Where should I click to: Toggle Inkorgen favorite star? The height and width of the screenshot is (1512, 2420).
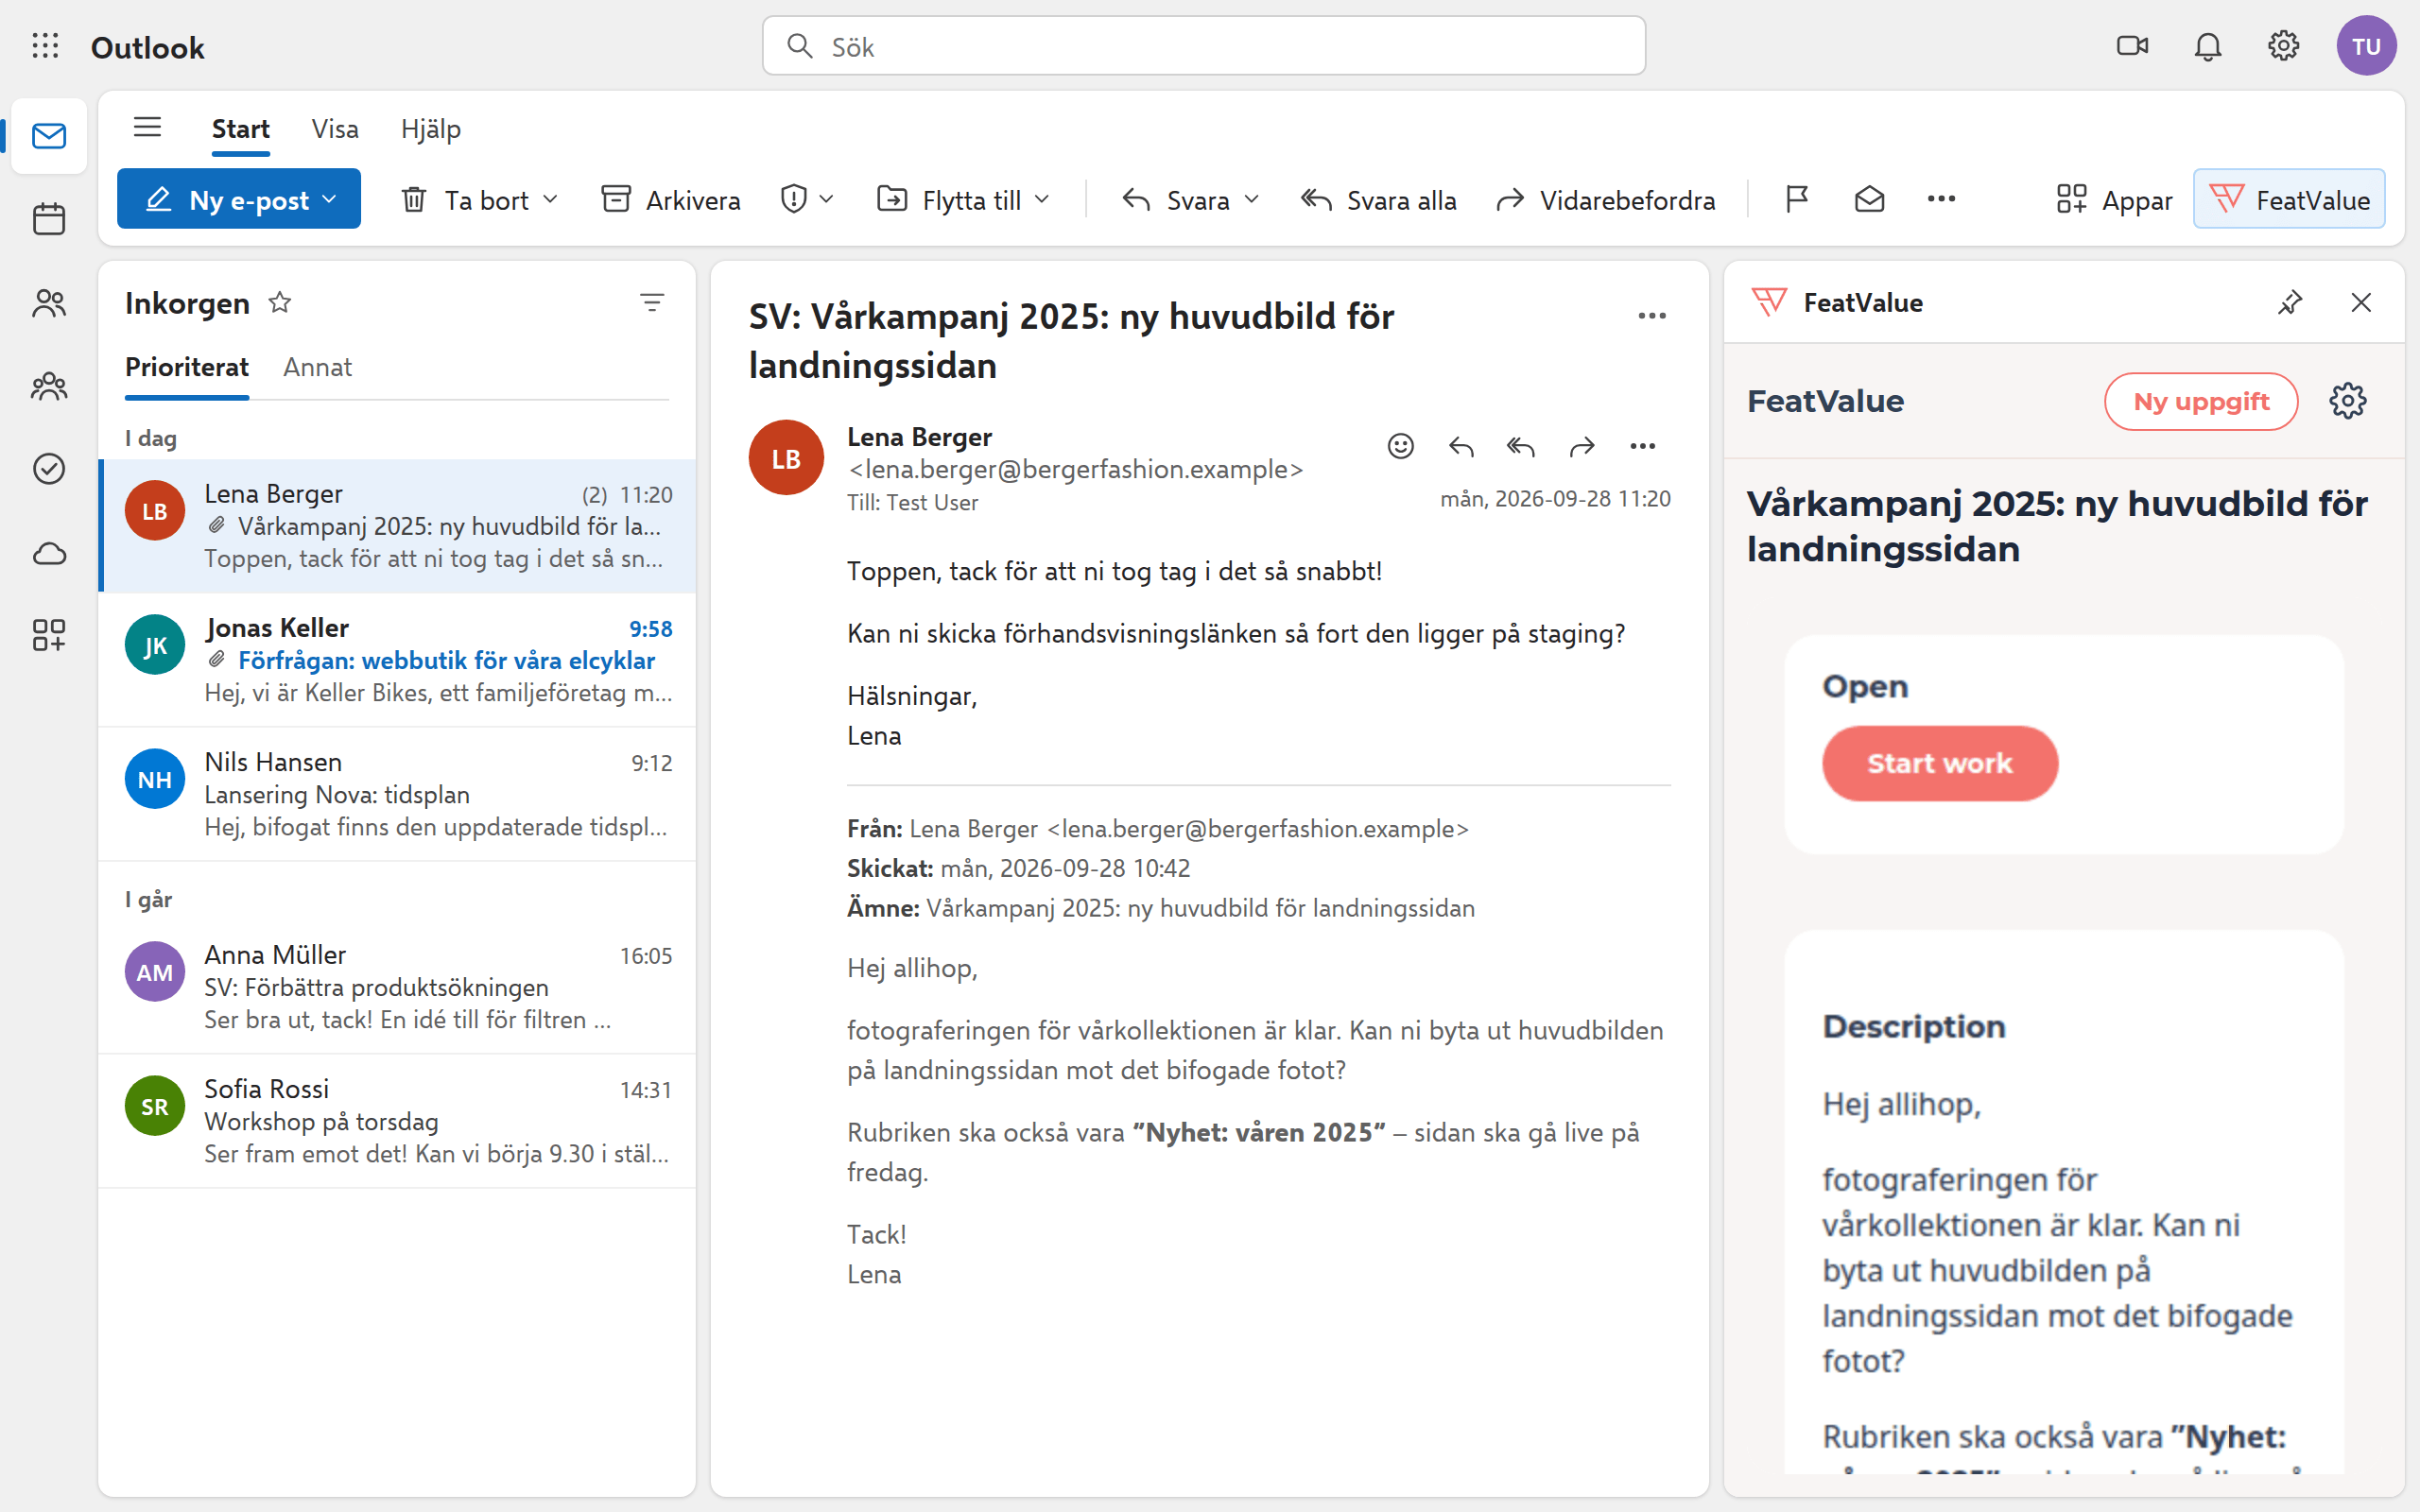coord(280,302)
